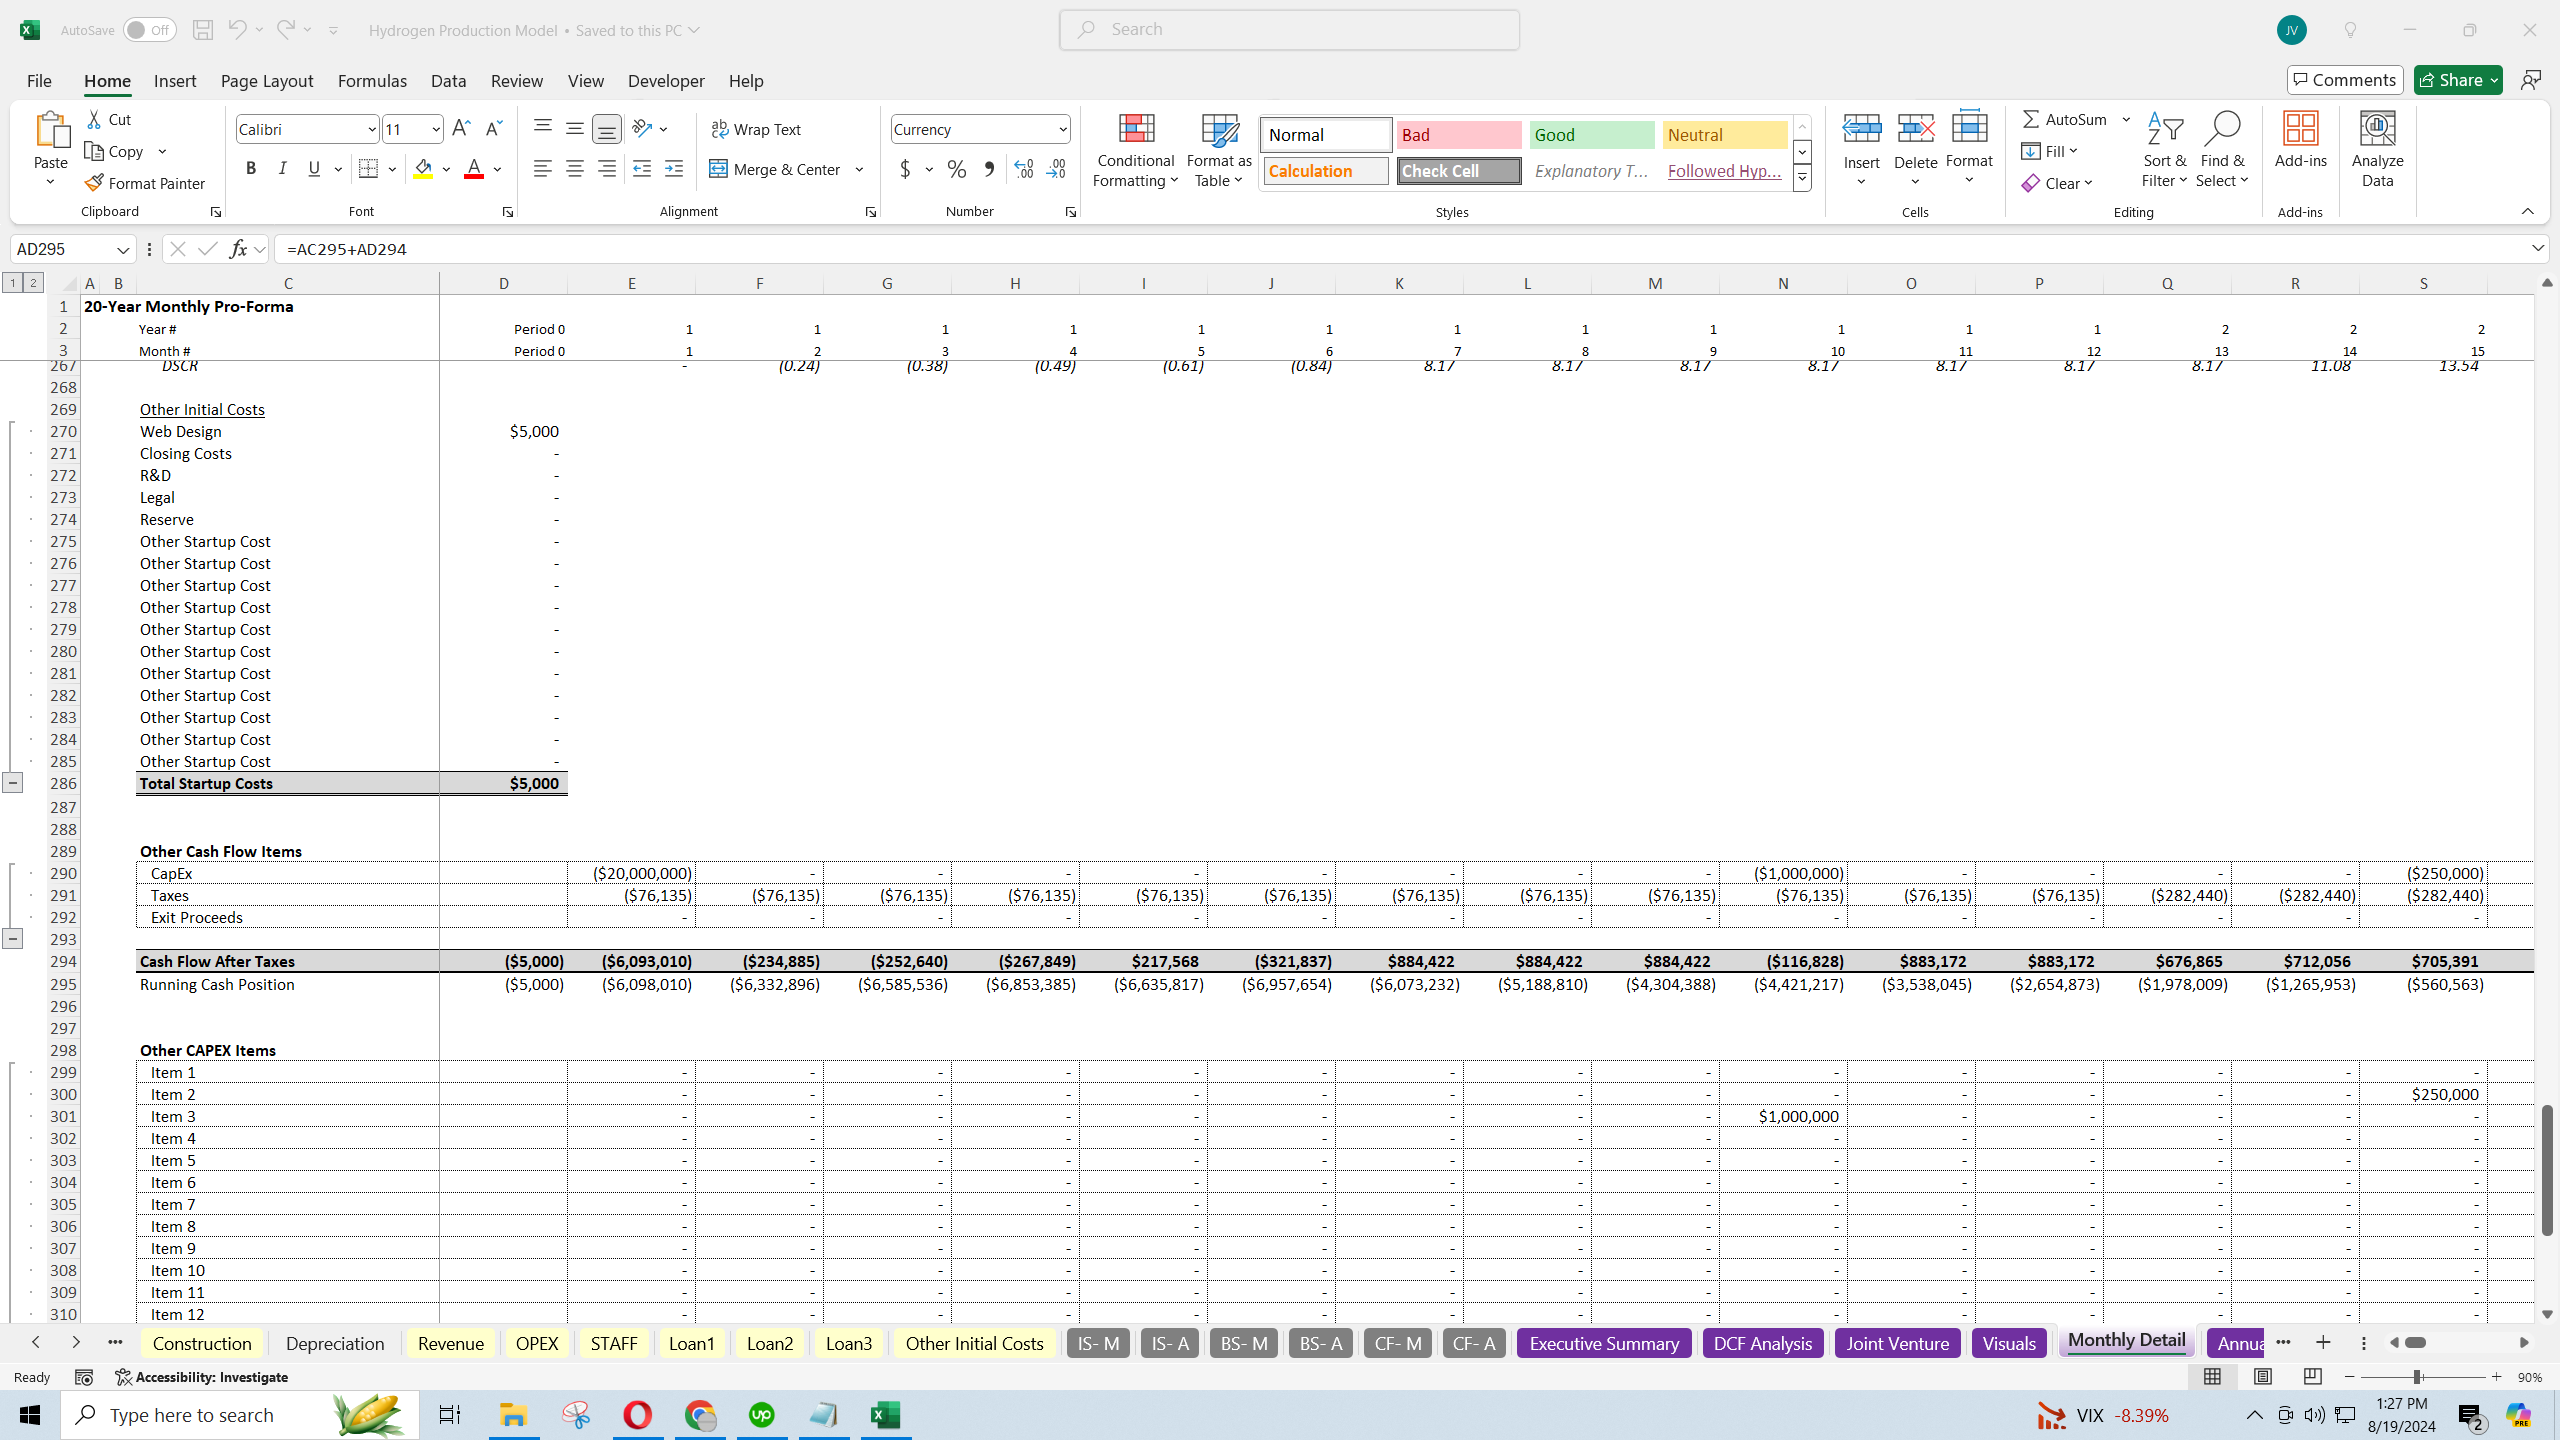Apply bold formatting
Viewport: 2560px width, 1440px height.
[x=251, y=169]
